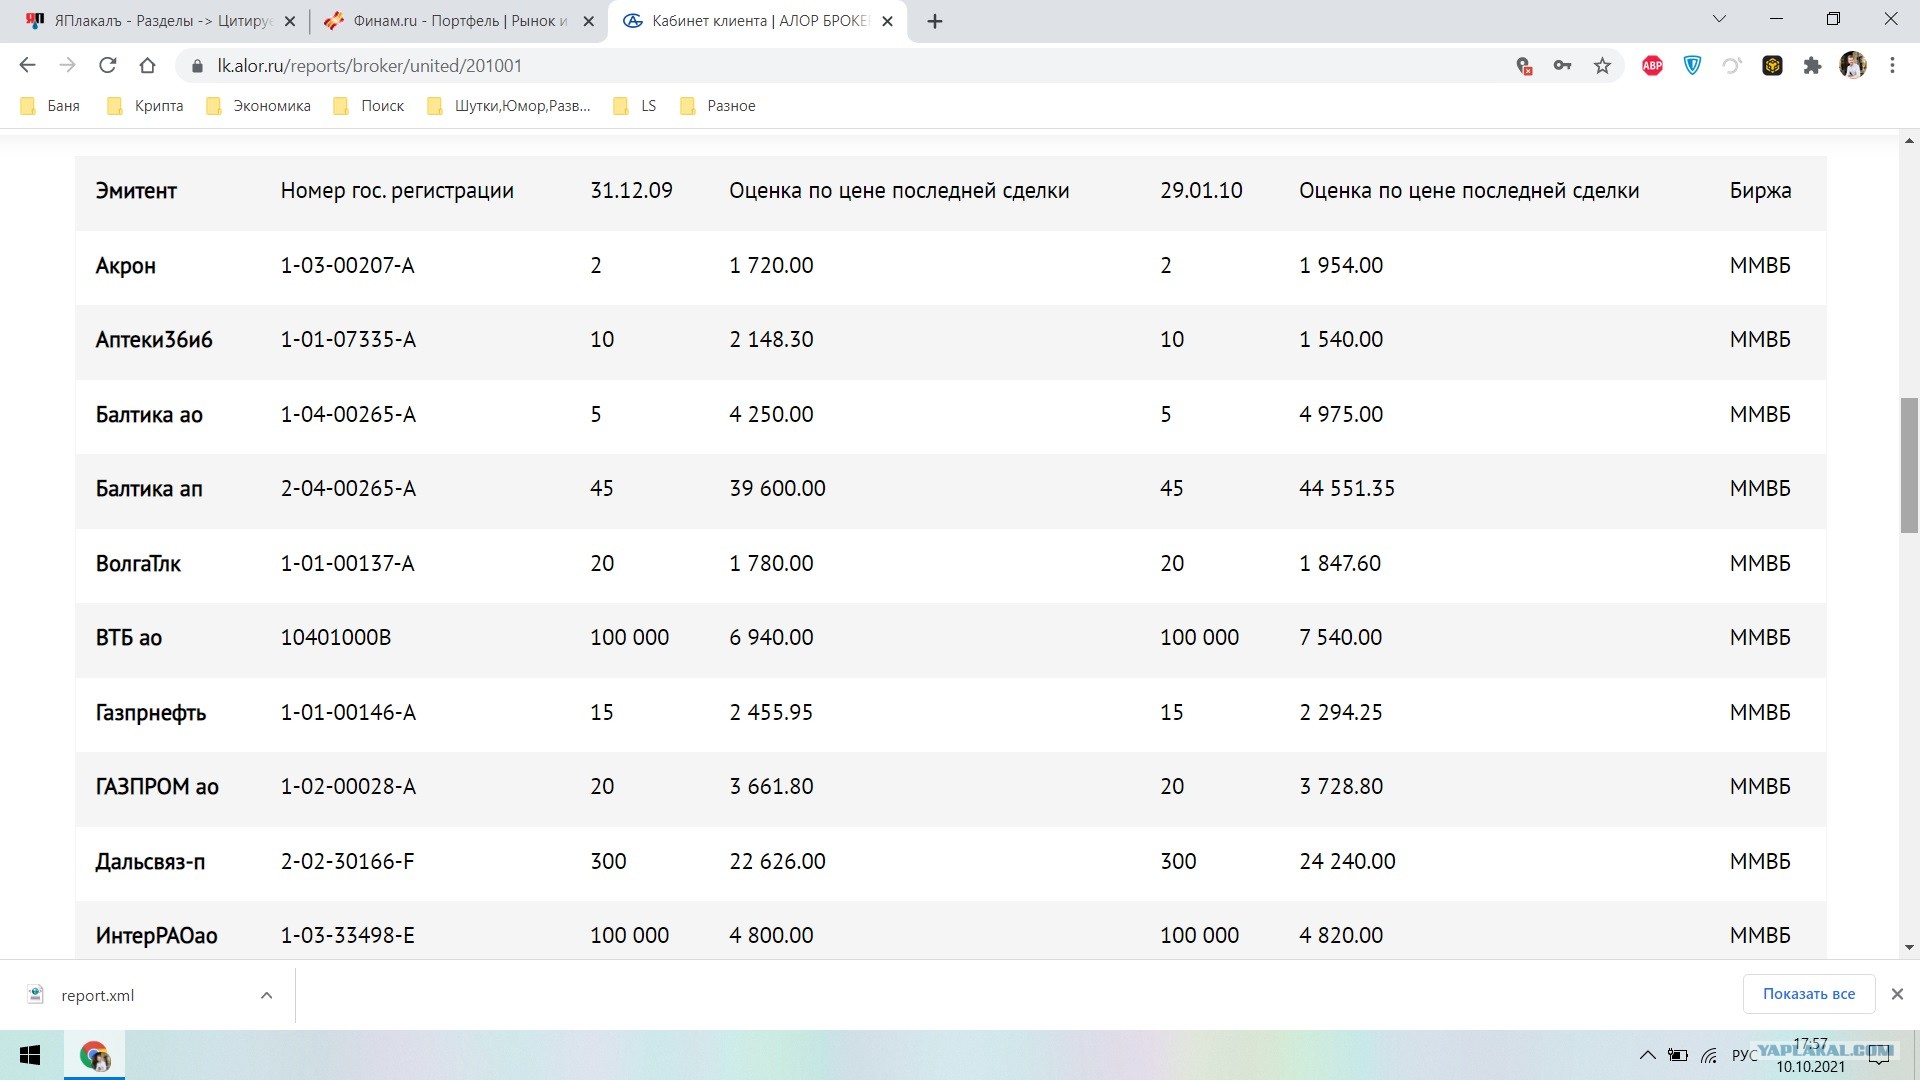The height and width of the screenshot is (1080, 1920).
Task: Open the Разное bookmarks folder
Action: (x=717, y=106)
